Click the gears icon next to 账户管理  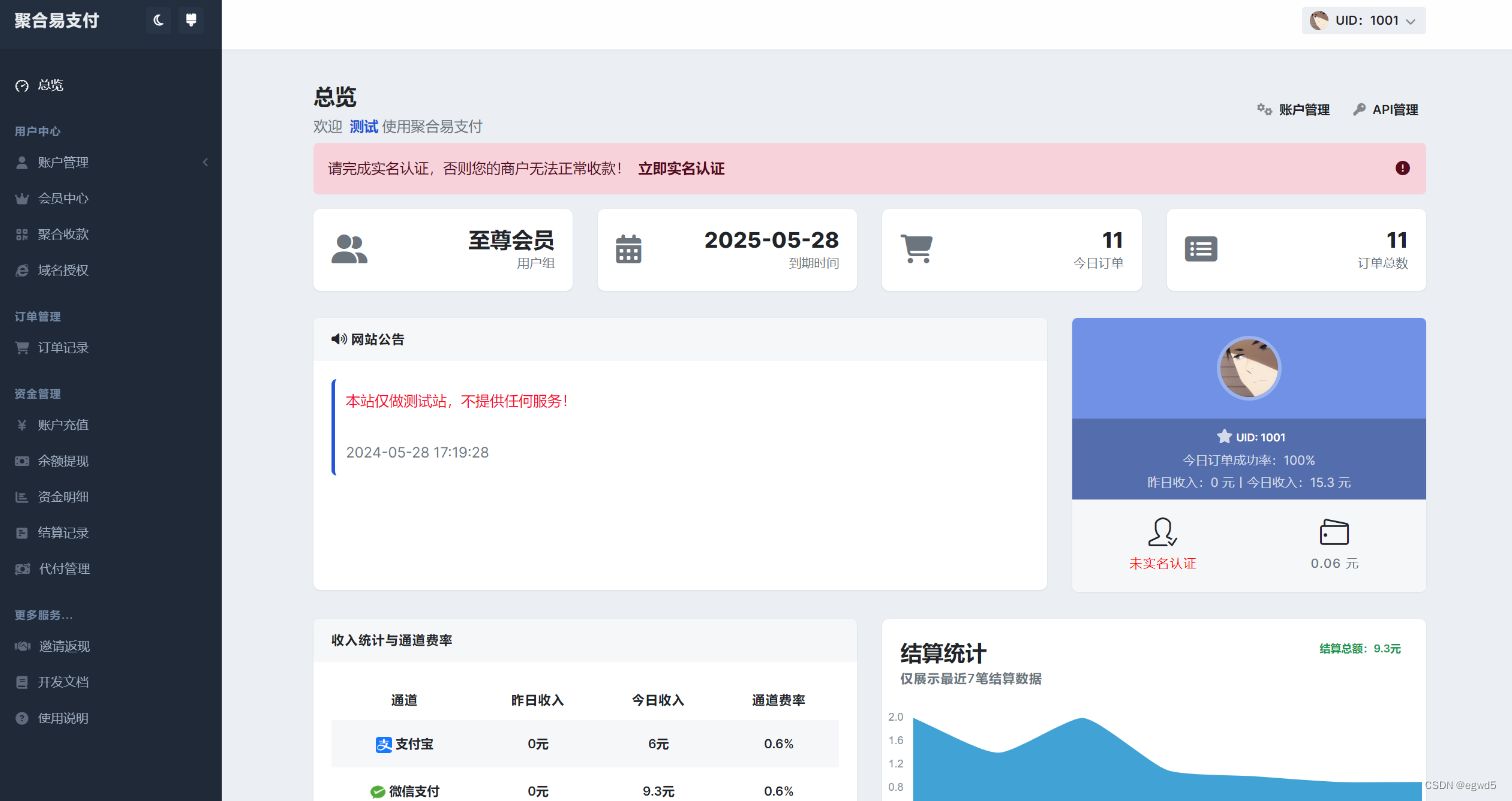(1265, 110)
